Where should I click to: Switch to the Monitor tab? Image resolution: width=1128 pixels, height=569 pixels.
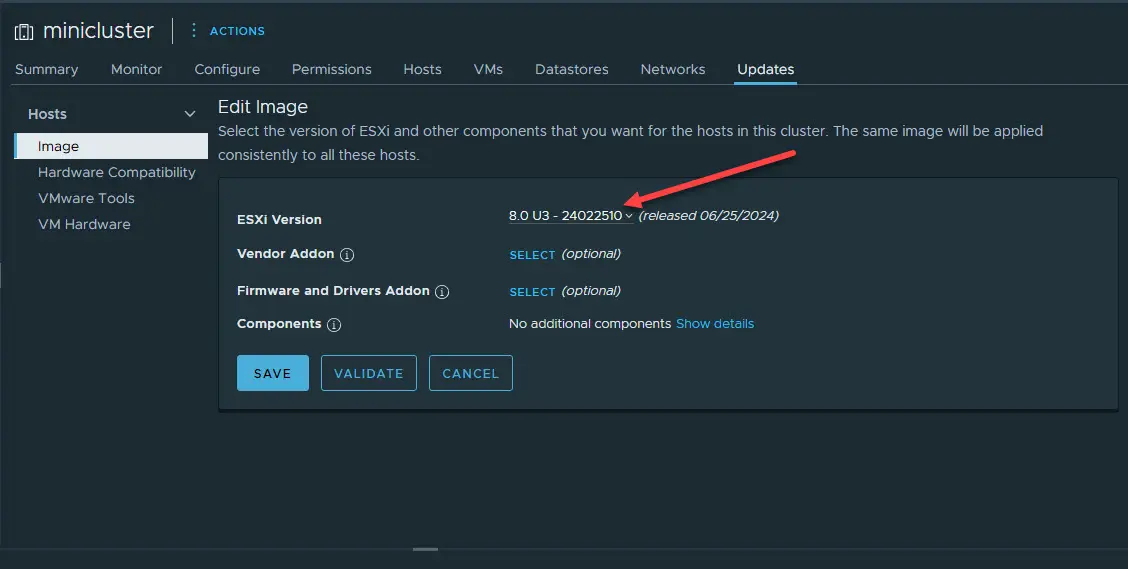[136, 69]
